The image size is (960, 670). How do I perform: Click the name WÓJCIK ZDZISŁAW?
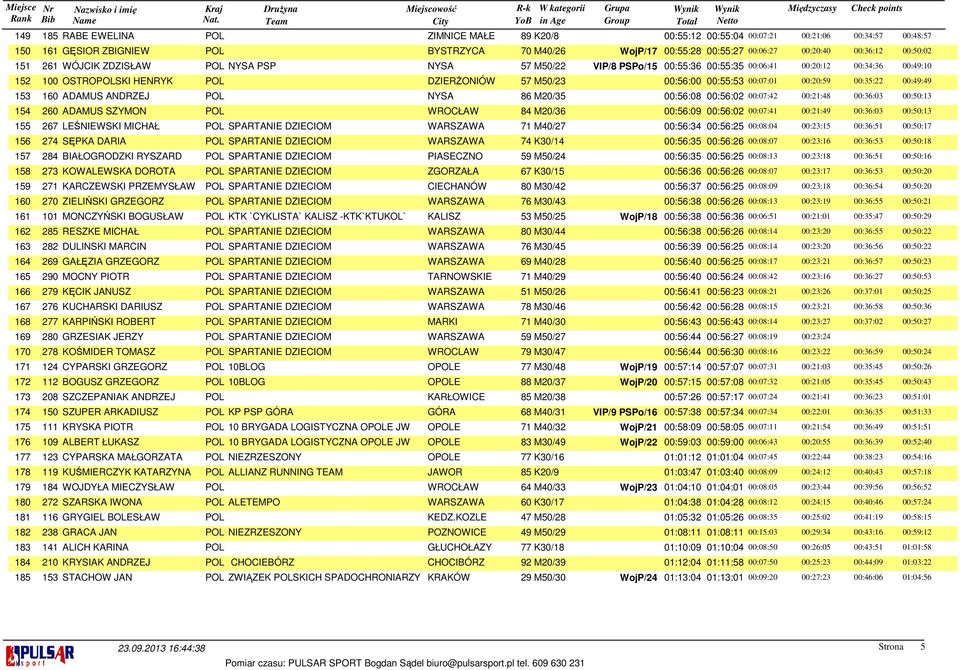pos(107,66)
